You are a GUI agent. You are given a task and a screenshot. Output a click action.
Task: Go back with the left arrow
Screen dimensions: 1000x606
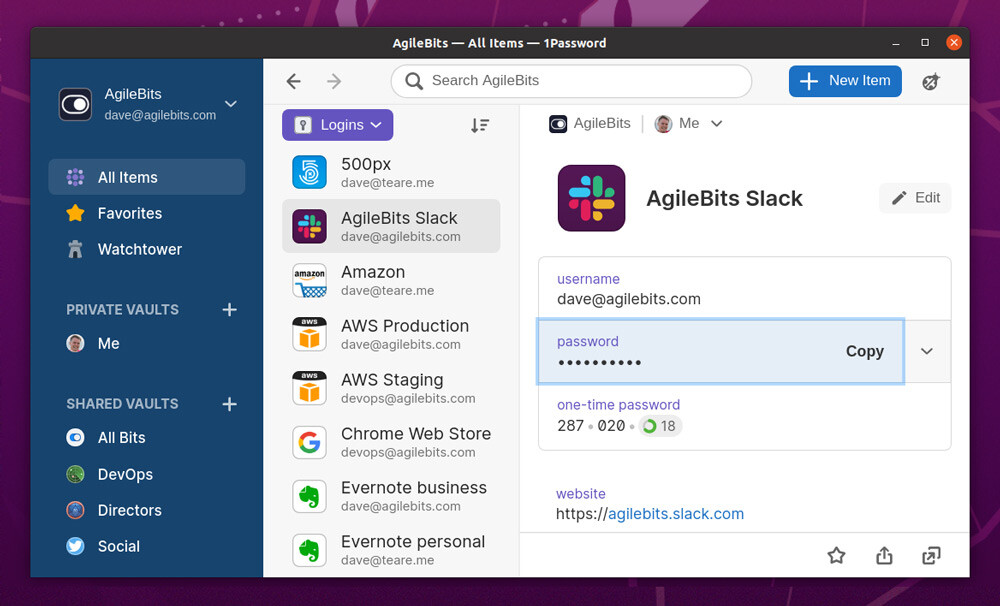click(x=293, y=81)
